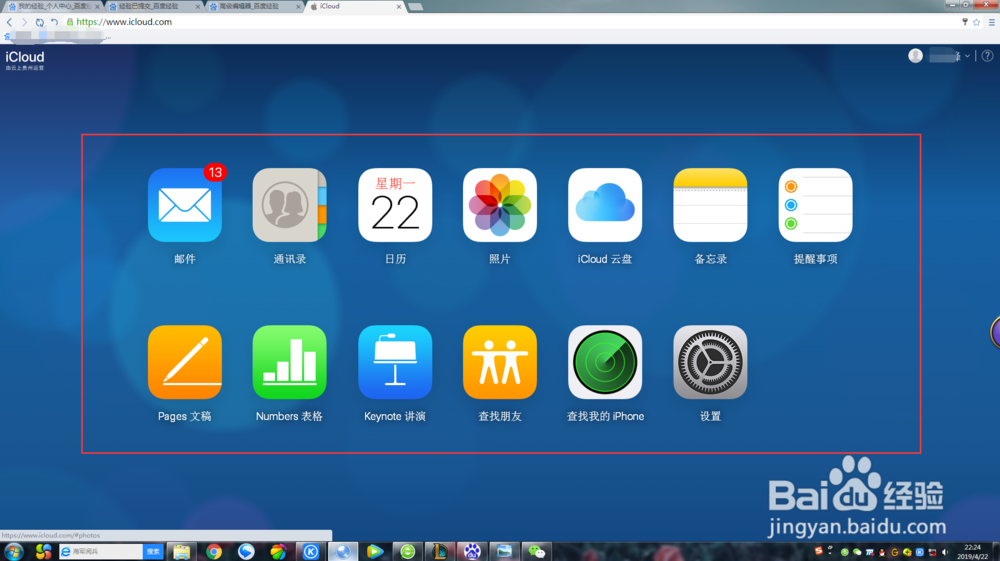
Task: Open the Kugou music K icon in taskbar
Action: pos(311,551)
